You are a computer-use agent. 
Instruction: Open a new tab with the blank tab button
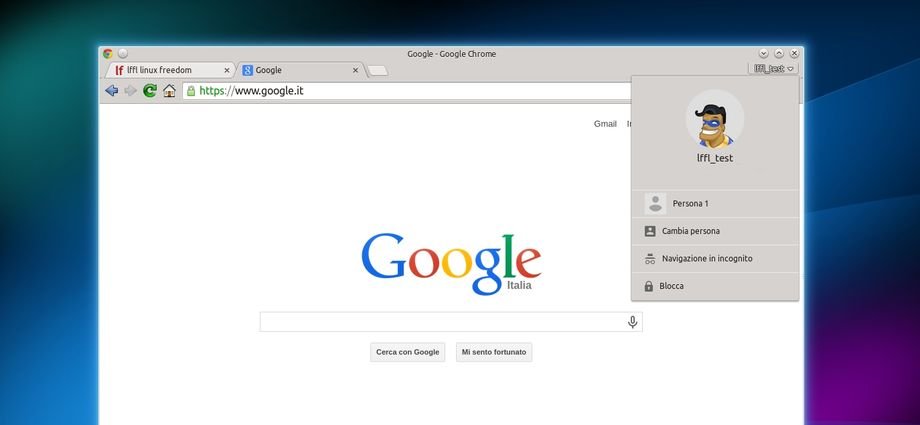click(x=377, y=71)
